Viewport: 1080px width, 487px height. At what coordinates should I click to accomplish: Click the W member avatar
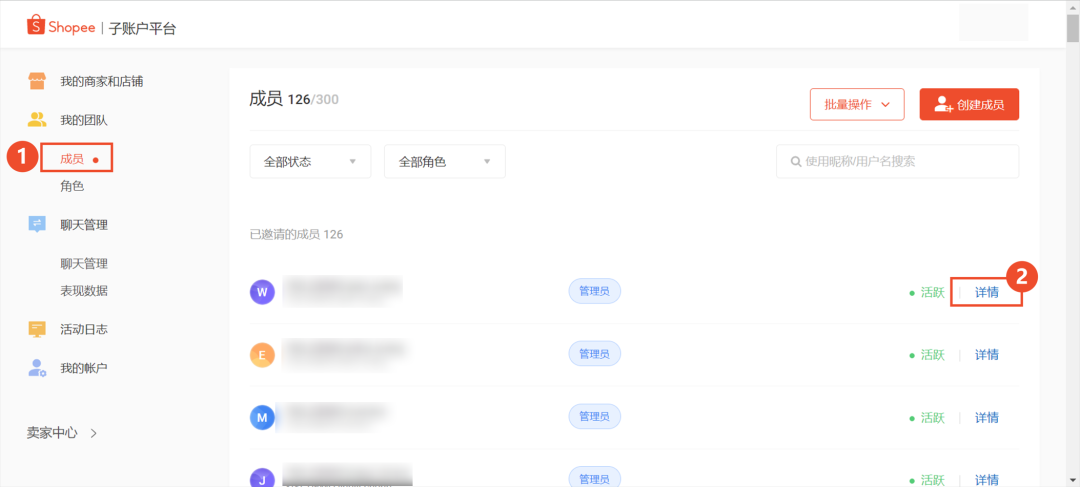tap(262, 292)
